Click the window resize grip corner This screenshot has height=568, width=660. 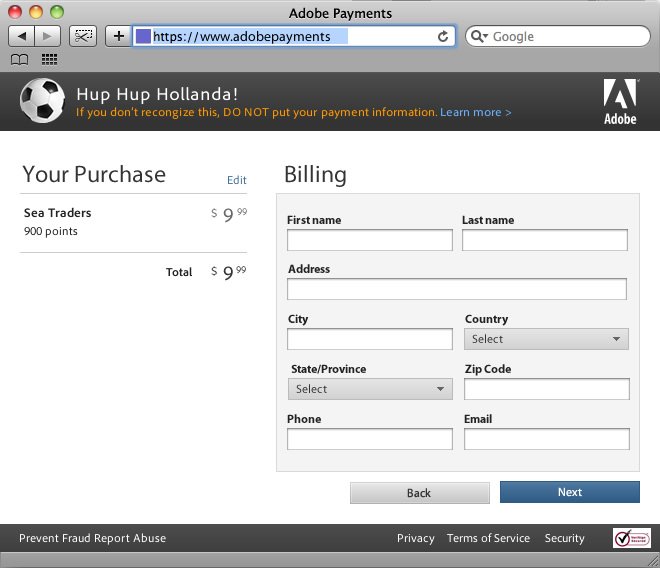tap(654, 562)
